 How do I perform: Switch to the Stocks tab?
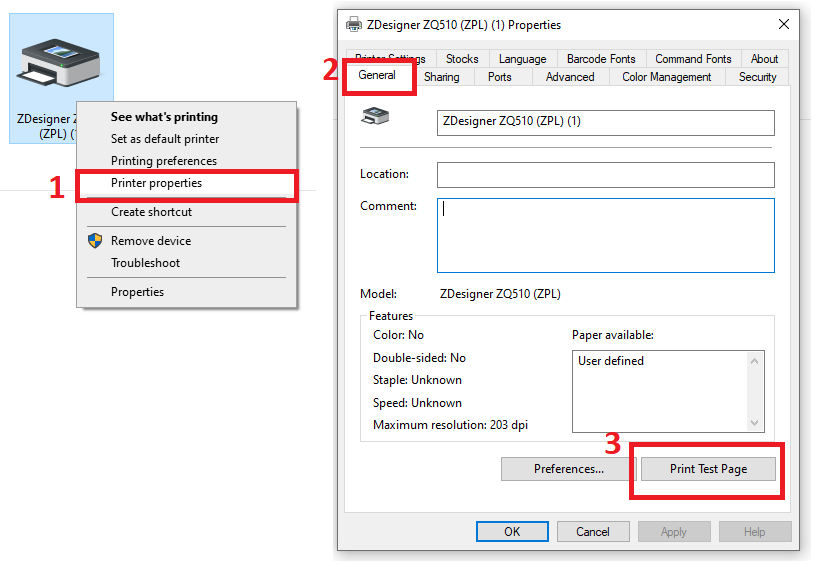462,59
